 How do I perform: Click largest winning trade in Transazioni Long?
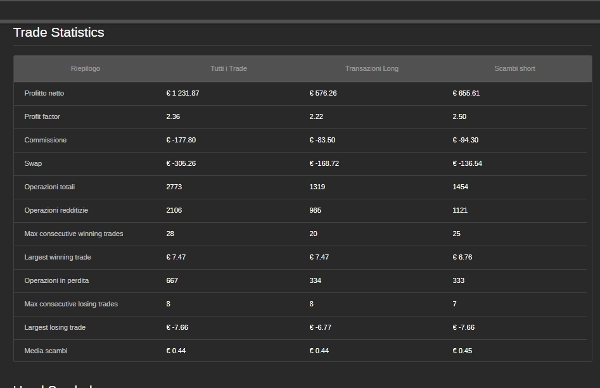(319, 257)
